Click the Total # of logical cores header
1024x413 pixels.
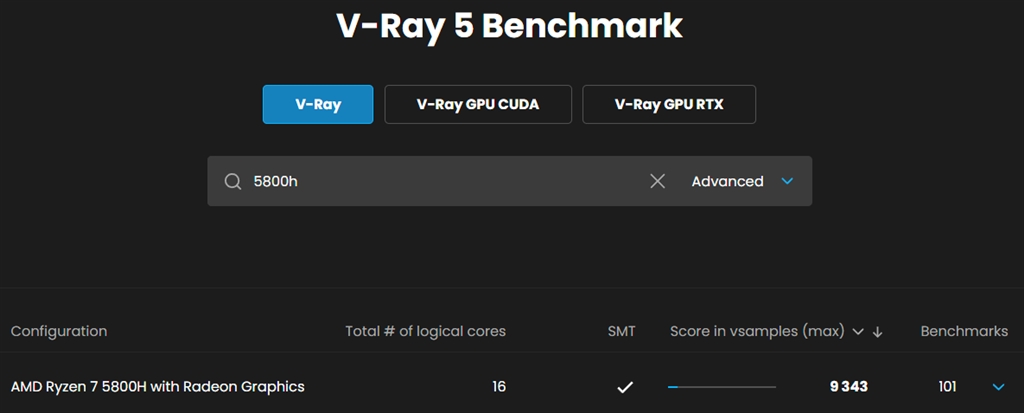pyautogui.click(x=425, y=331)
